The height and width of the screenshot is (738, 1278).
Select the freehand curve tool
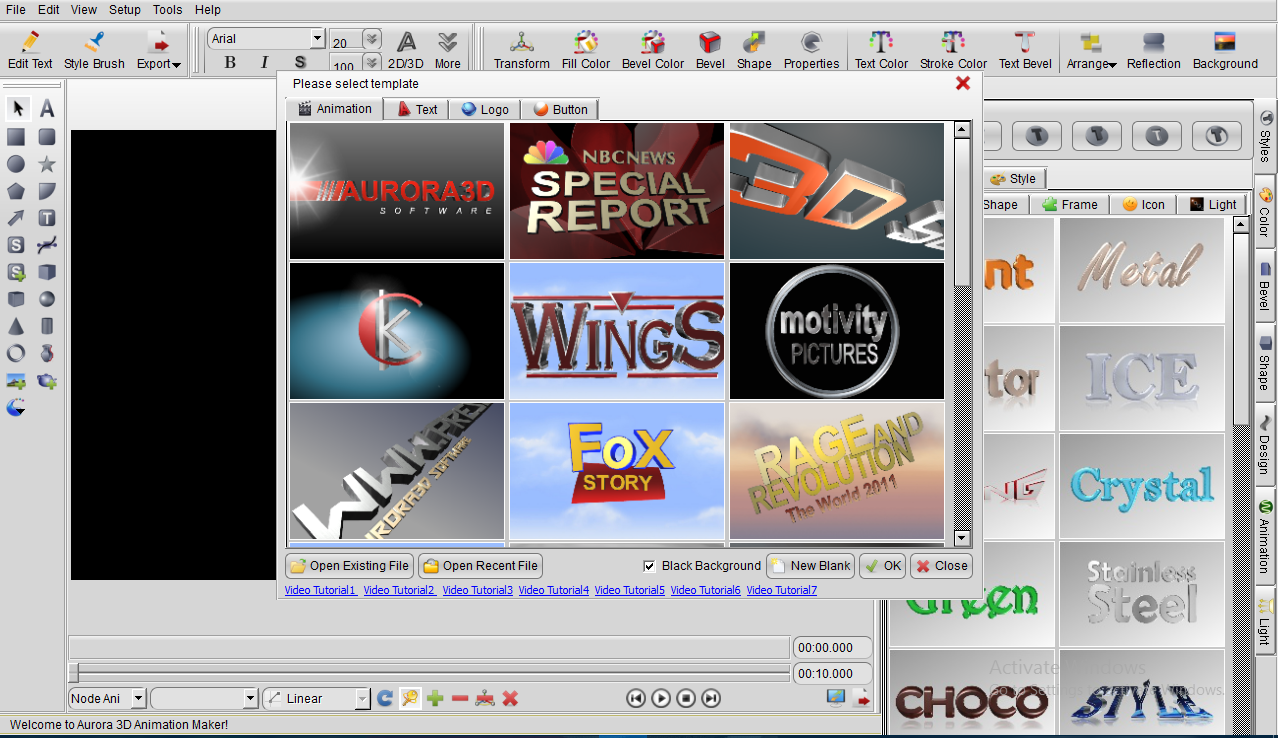47,245
